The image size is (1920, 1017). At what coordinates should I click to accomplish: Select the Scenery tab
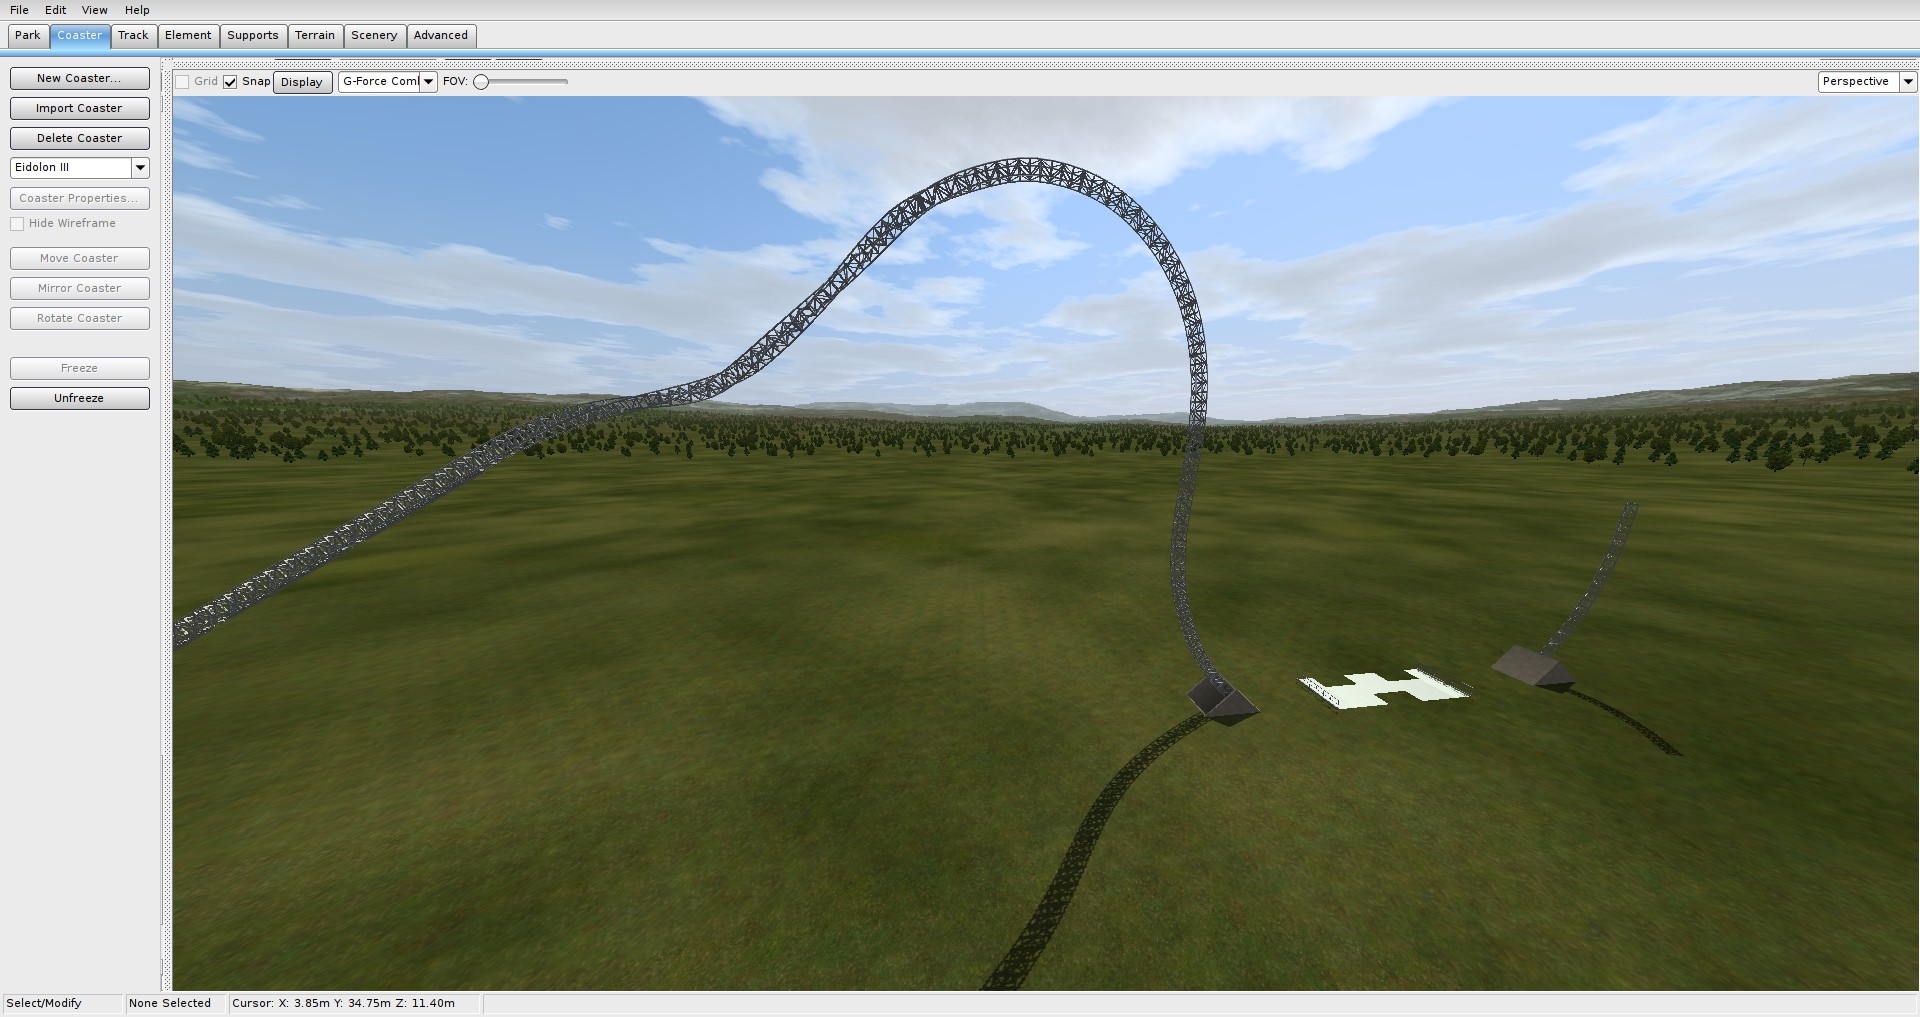(x=374, y=35)
